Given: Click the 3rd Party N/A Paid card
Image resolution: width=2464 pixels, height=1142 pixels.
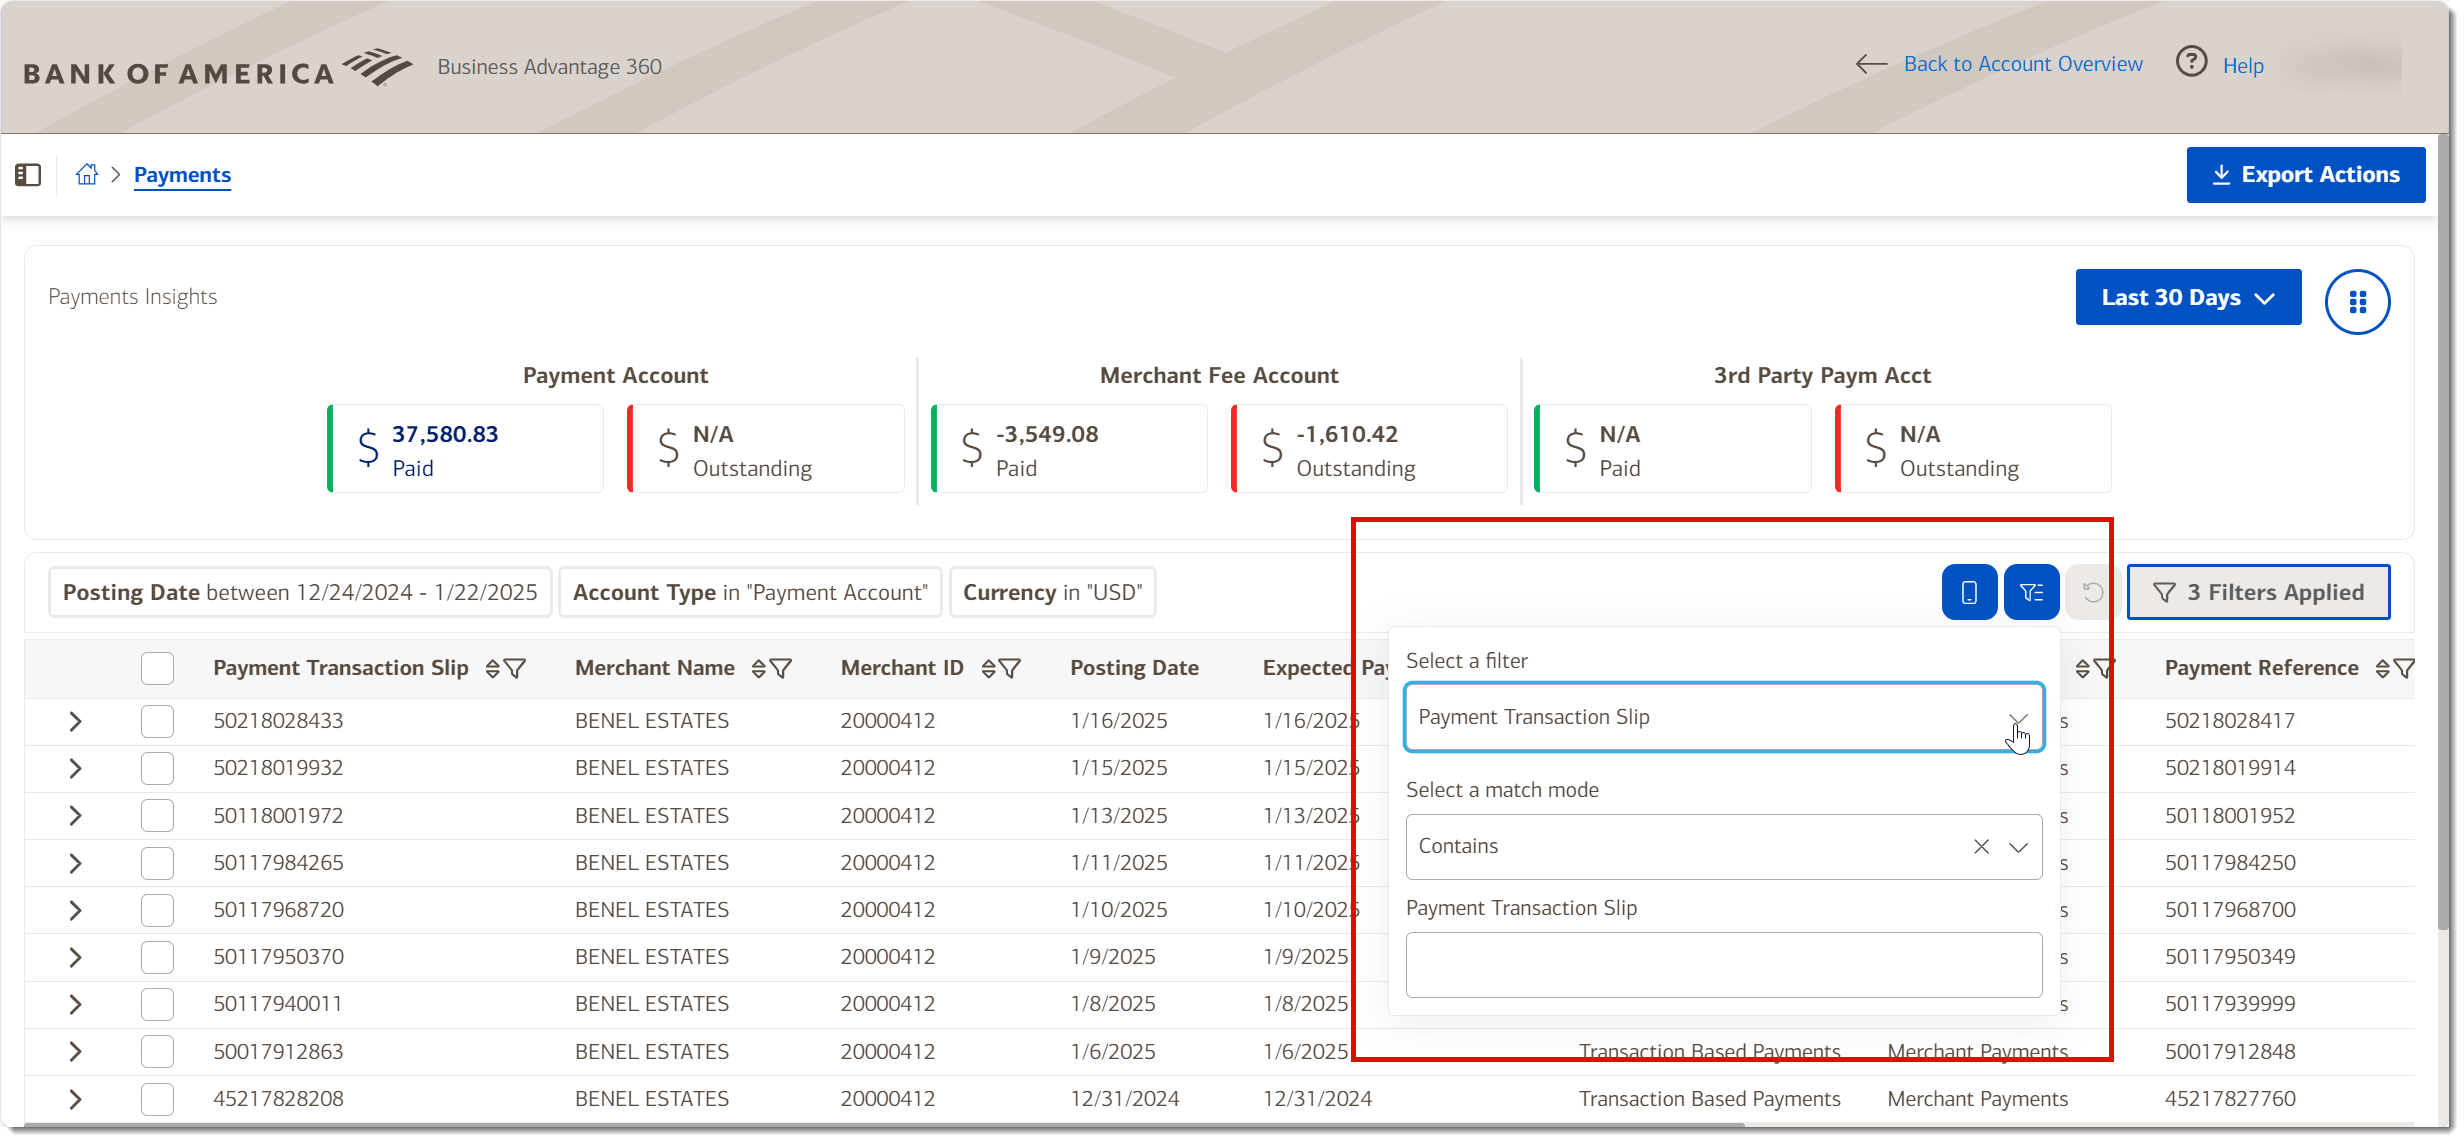Looking at the screenshot, I should 1673,449.
